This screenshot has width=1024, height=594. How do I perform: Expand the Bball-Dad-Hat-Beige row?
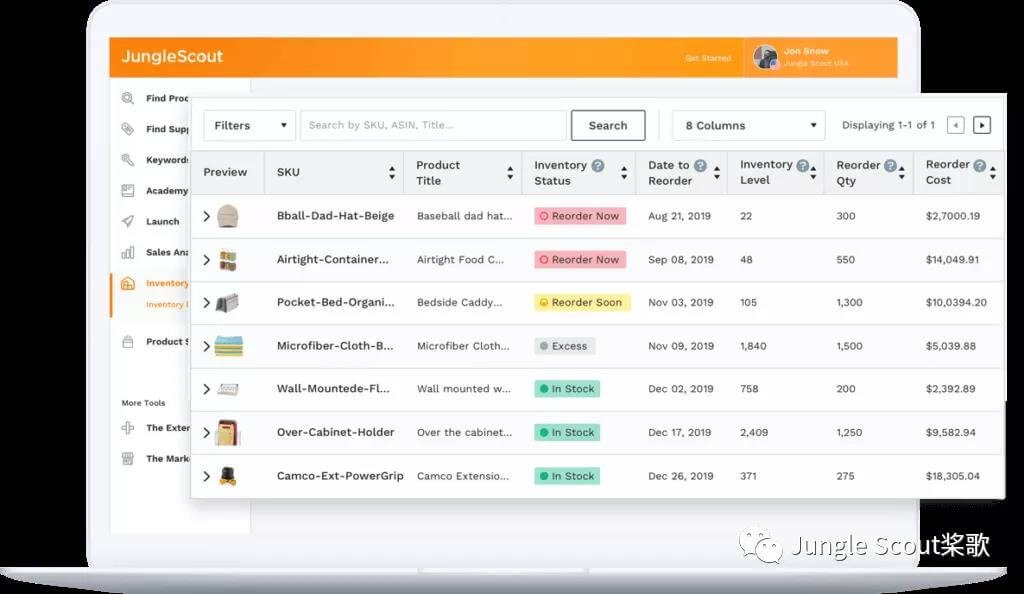point(206,216)
